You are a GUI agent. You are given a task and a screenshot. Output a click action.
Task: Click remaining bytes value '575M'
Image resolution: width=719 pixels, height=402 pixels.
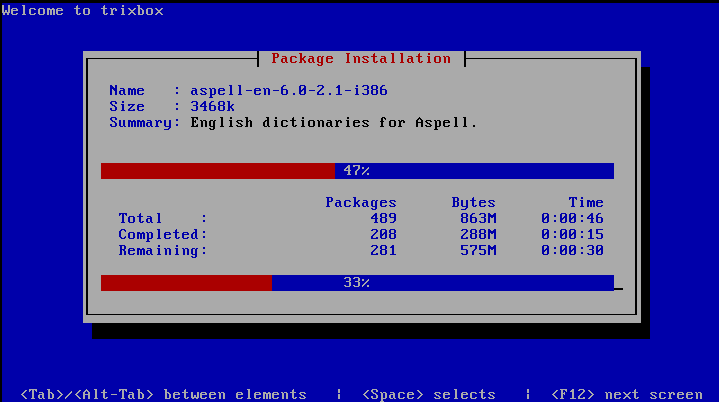[478, 250]
